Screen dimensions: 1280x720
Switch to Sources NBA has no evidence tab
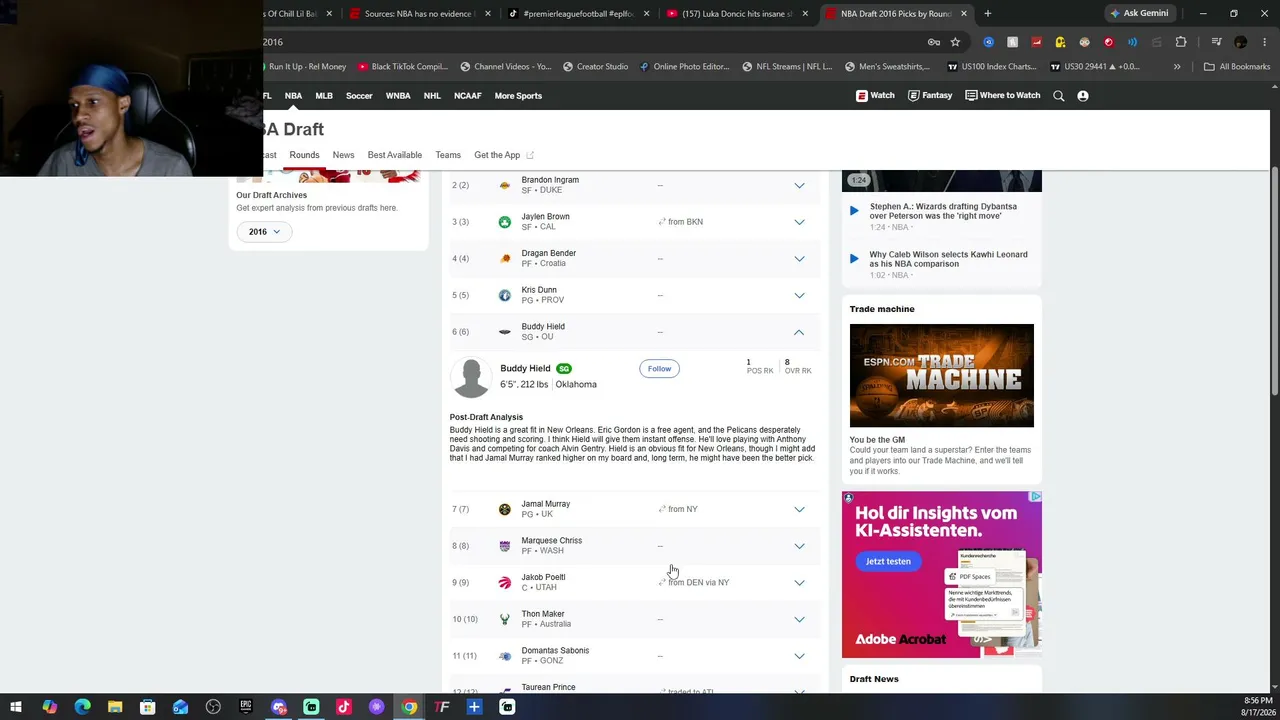point(418,14)
